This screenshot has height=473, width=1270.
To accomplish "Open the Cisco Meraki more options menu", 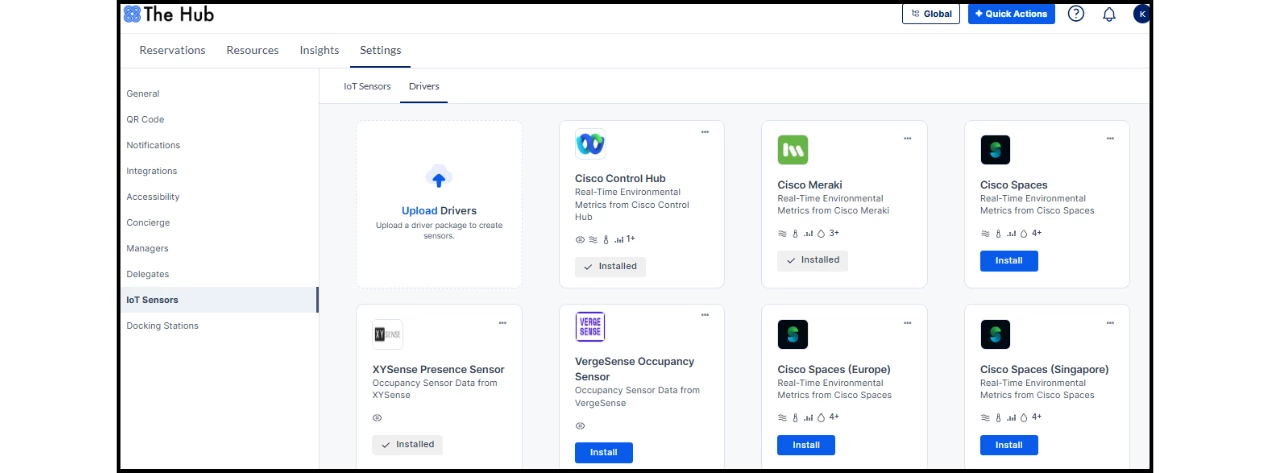I will (908, 138).
